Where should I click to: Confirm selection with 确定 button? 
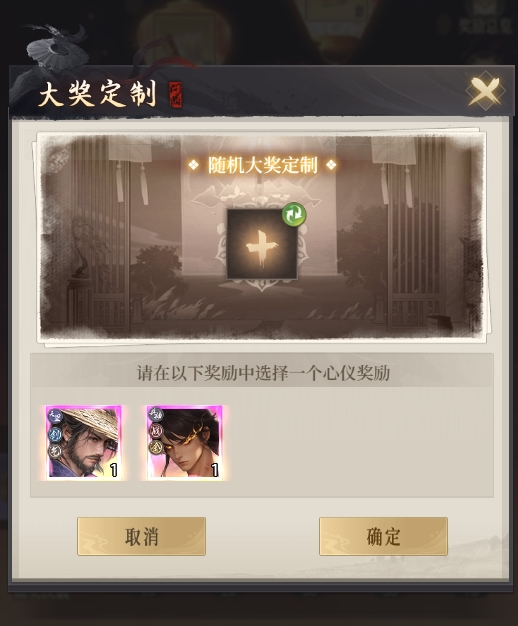point(383,536)
